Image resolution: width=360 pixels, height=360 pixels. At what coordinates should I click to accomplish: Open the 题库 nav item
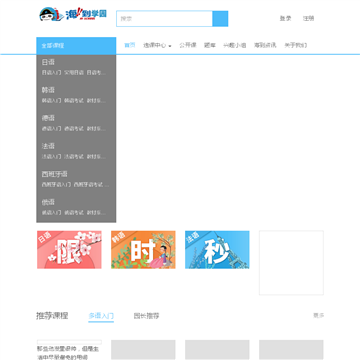coord(210,45)
